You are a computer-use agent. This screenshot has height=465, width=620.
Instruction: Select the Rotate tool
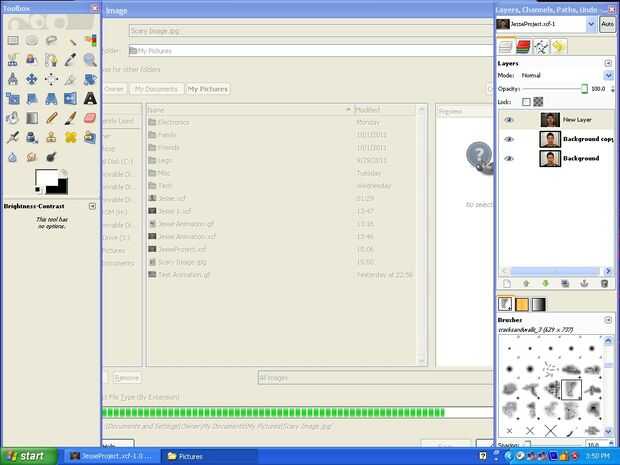[x=90, y=79]
